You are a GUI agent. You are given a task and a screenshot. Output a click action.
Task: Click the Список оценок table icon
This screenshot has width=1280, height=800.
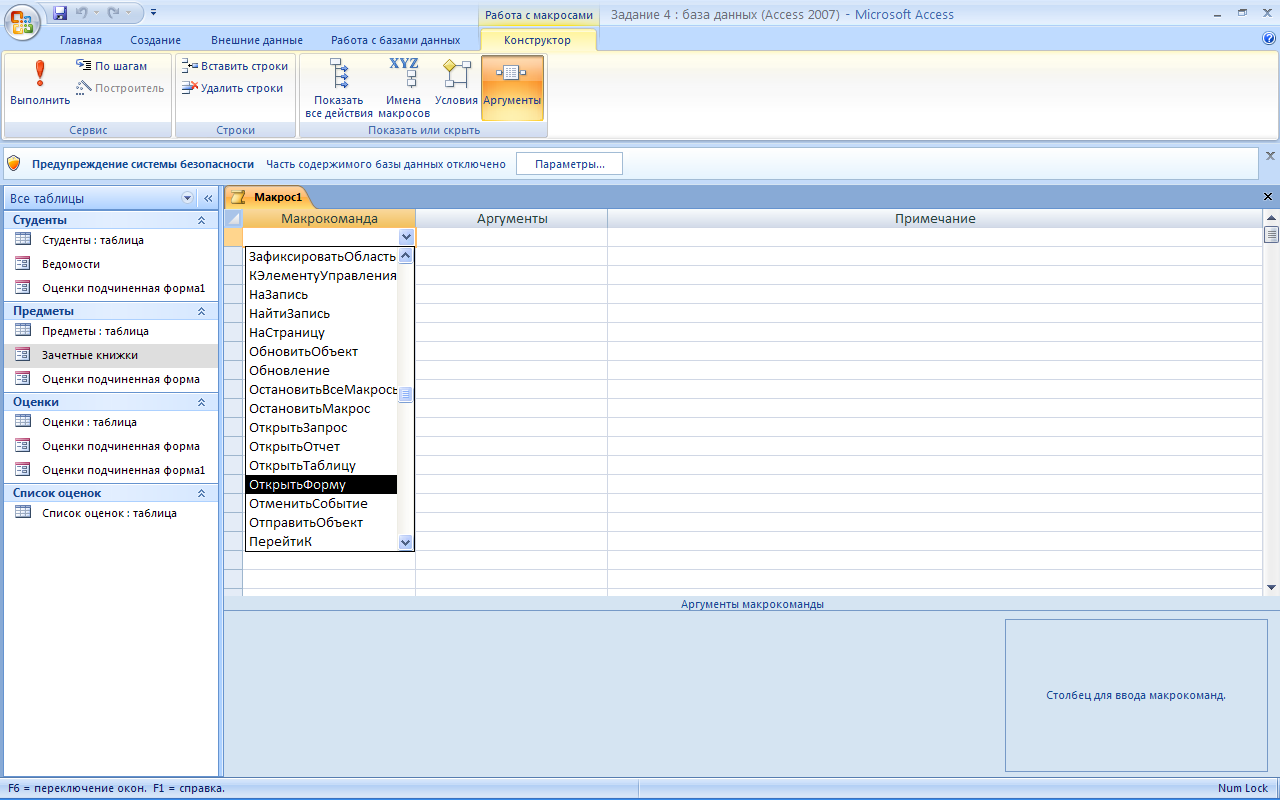(x=23, y=513)
